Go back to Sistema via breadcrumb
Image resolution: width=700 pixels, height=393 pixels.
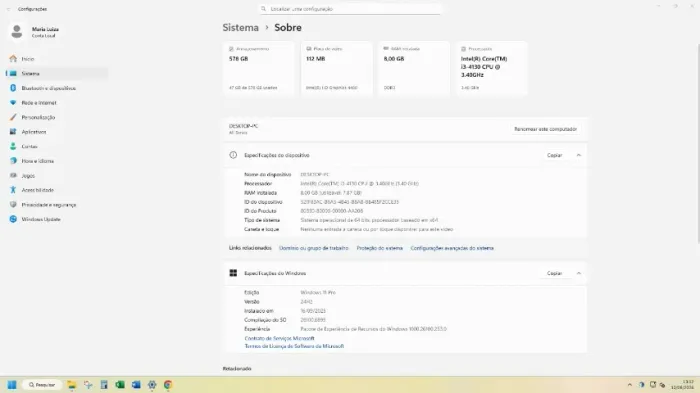[241, 28]
